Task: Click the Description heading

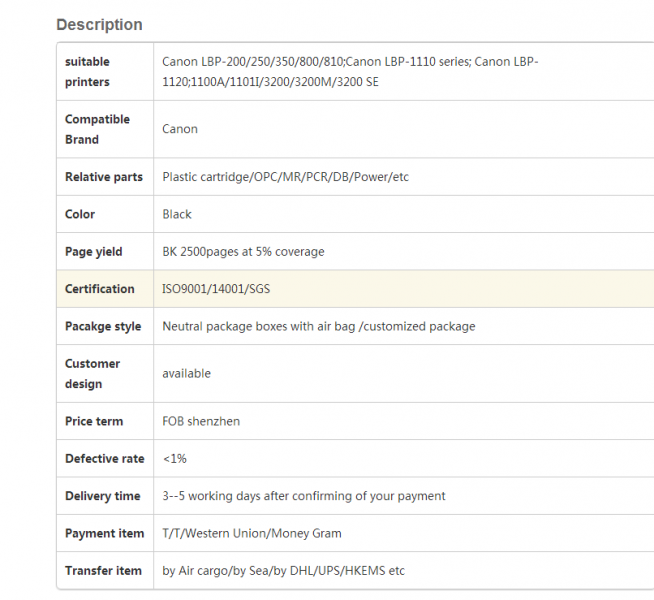Action: tap(99, 25)
